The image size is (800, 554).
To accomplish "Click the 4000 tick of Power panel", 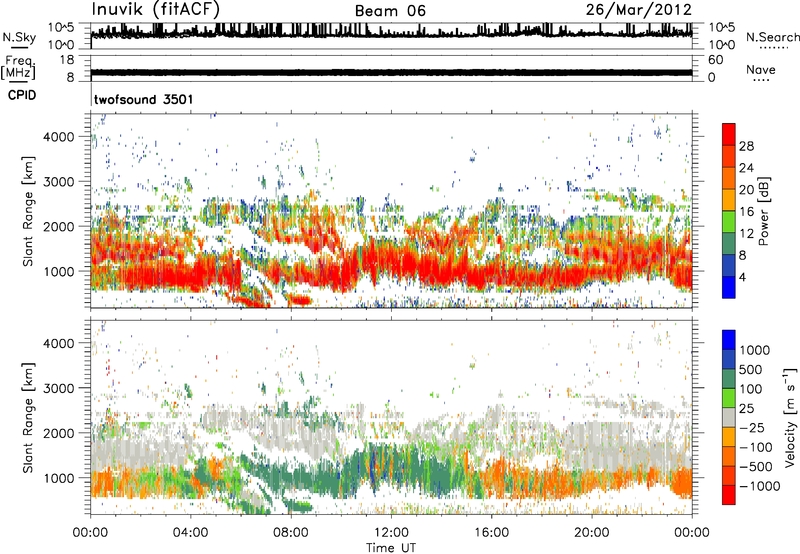I will pyautogui.click(x=58, y=137).
